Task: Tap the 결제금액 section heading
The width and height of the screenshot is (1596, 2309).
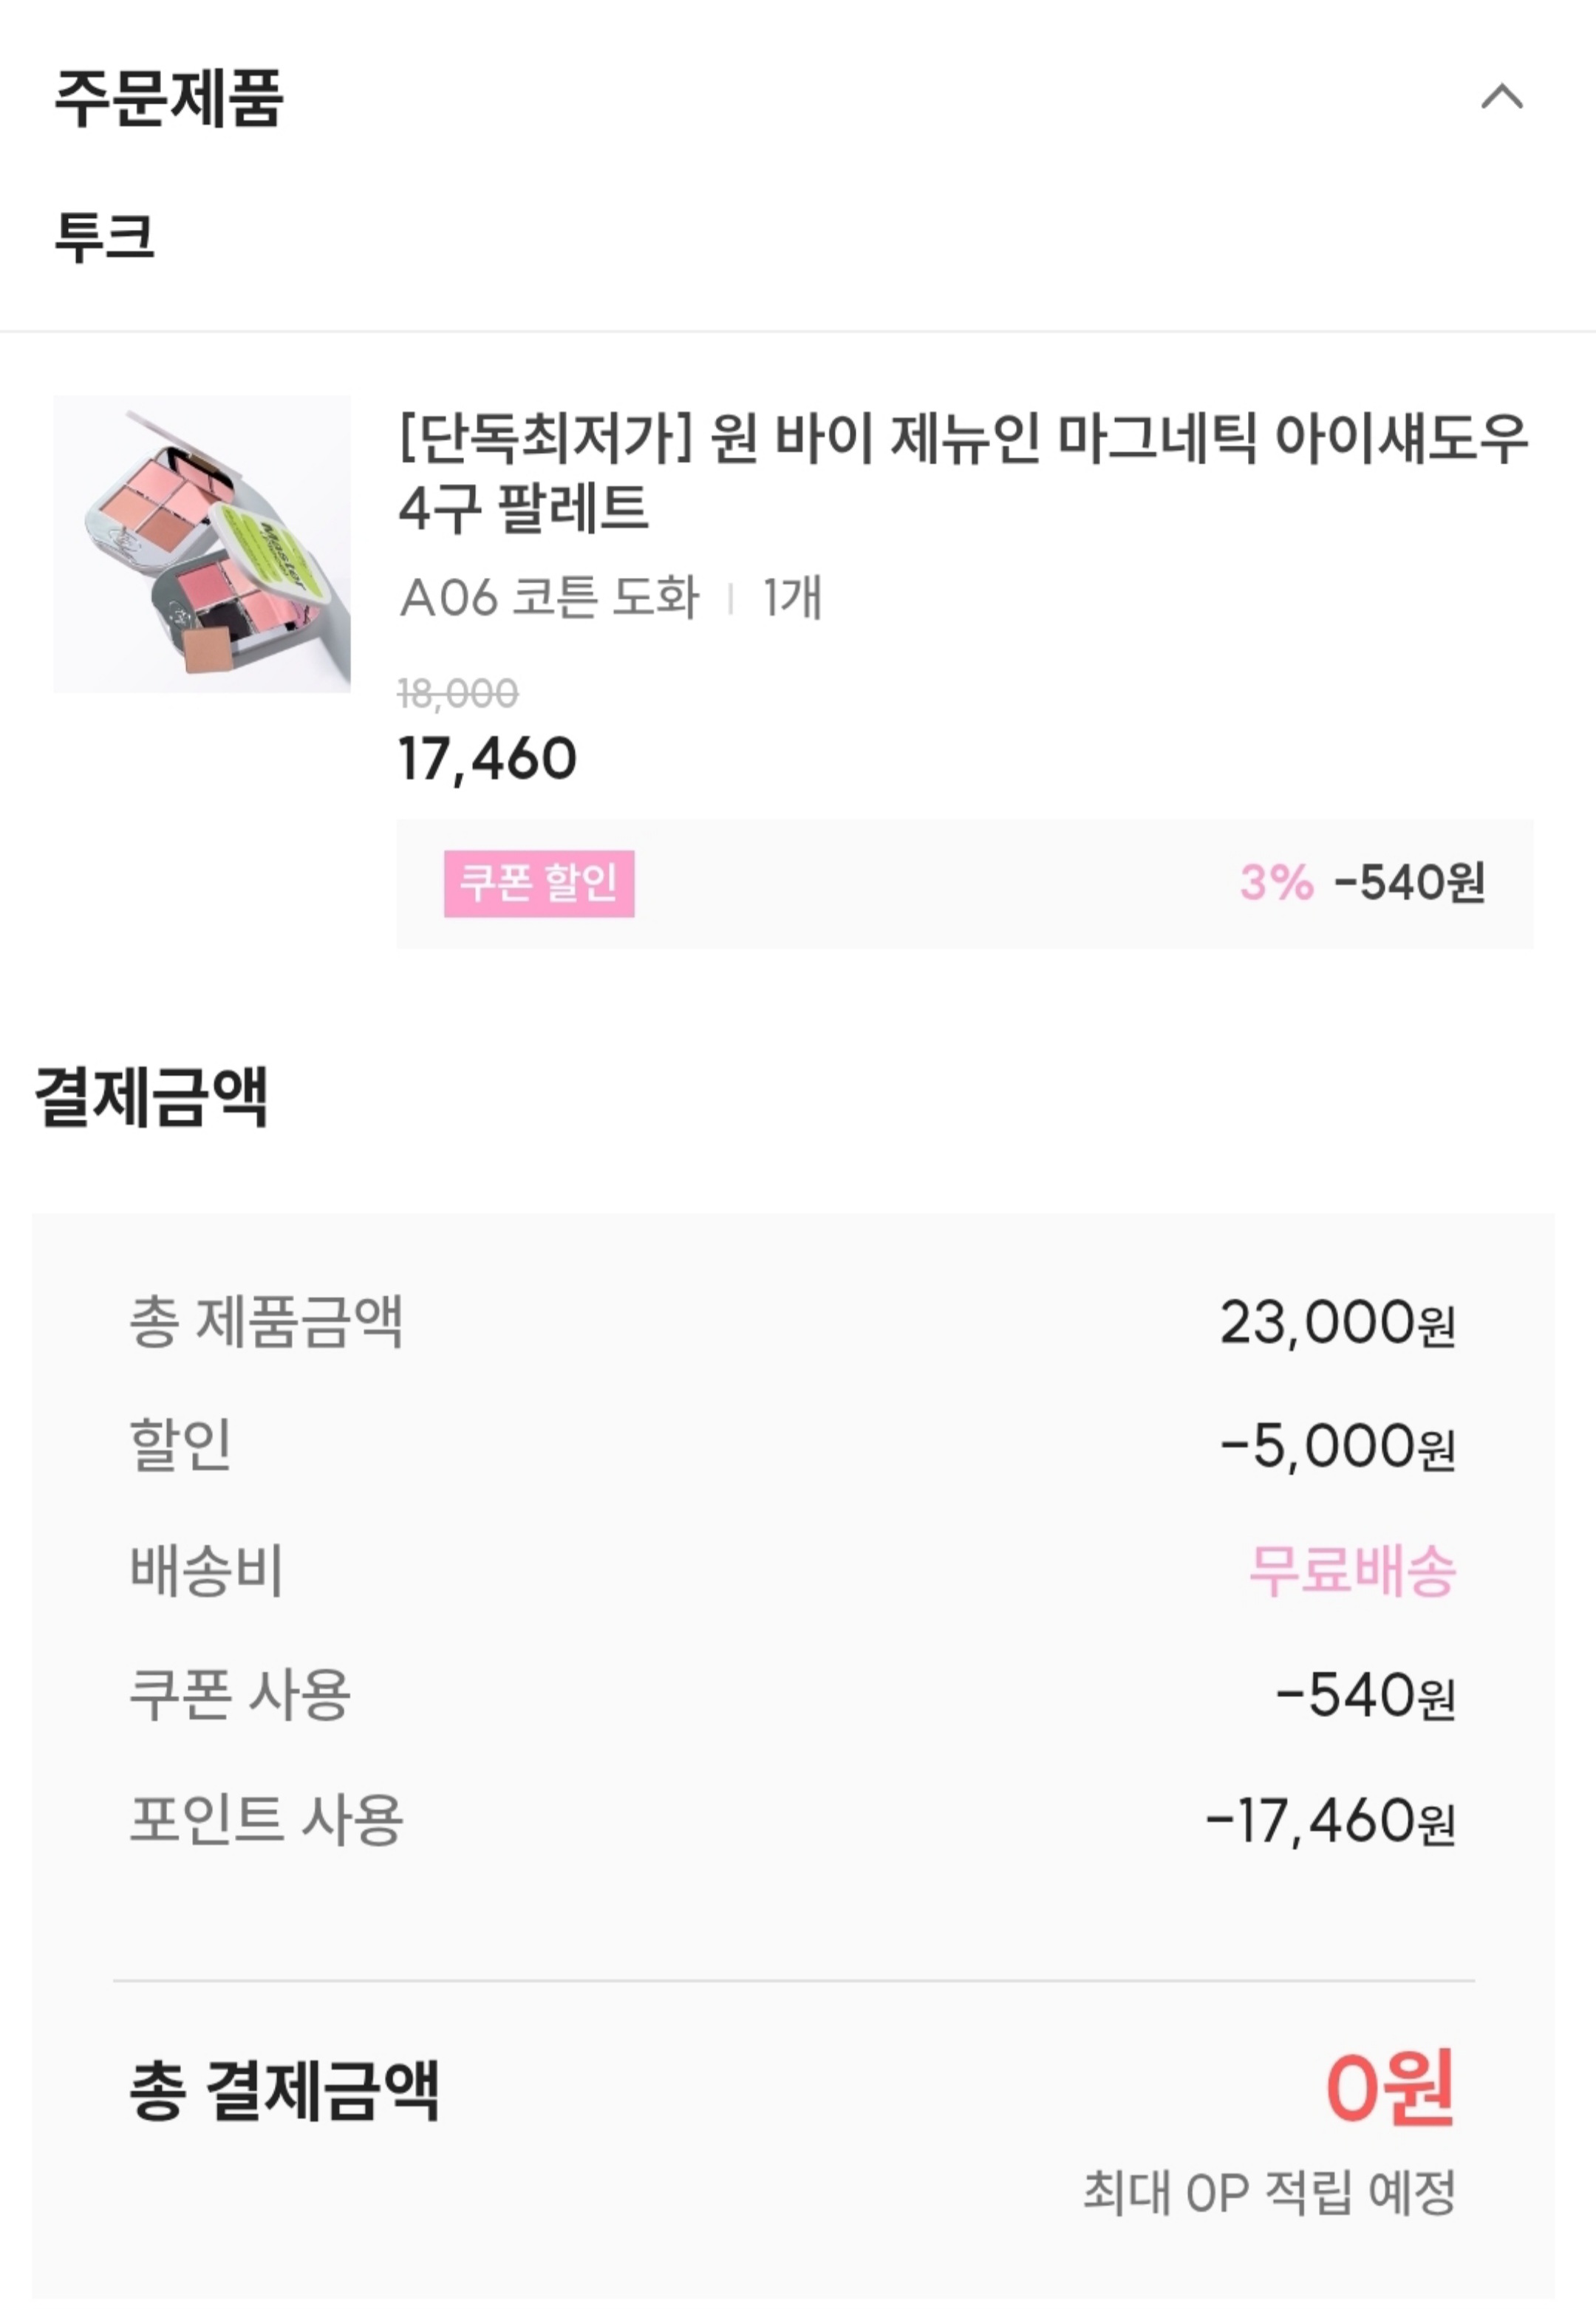Action: pyautogui.click(x=151, y=1097)
